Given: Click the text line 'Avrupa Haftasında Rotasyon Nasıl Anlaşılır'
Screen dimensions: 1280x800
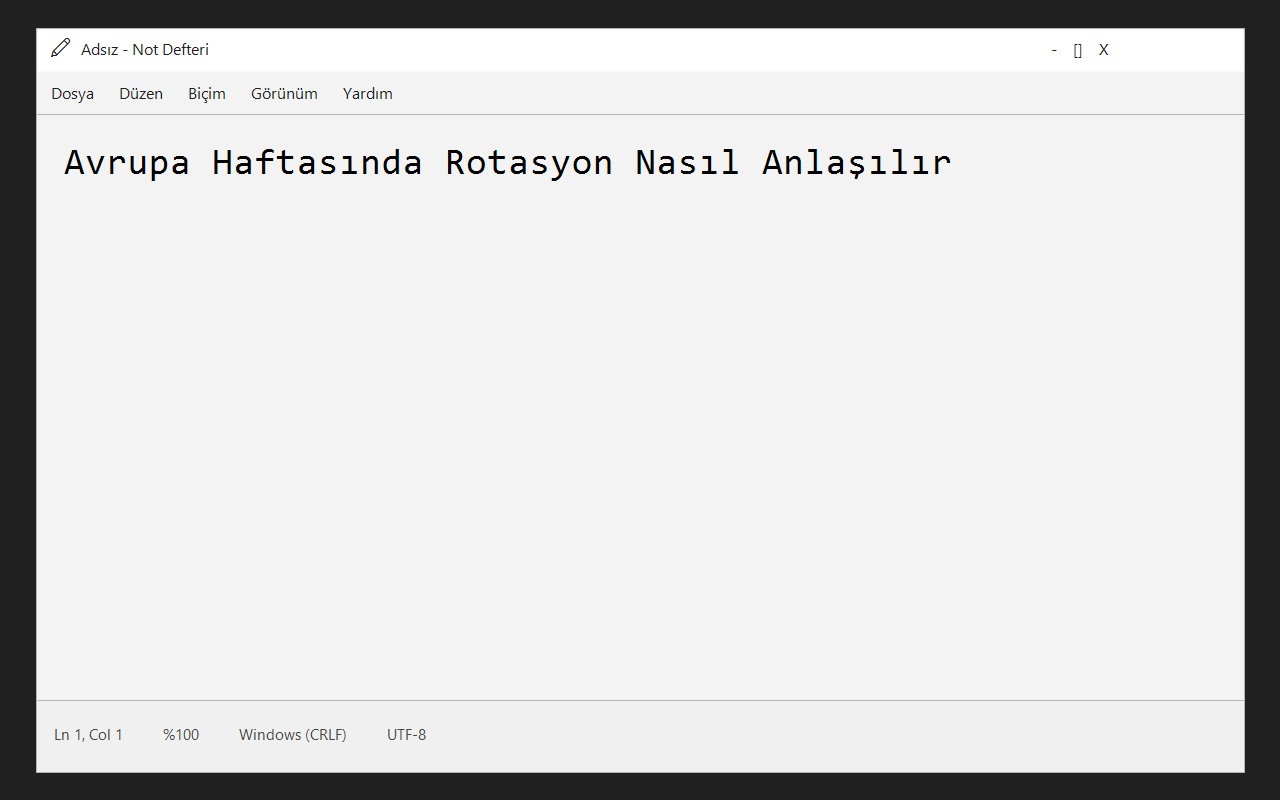Looking at the screenshot, I should coord(508,162).
